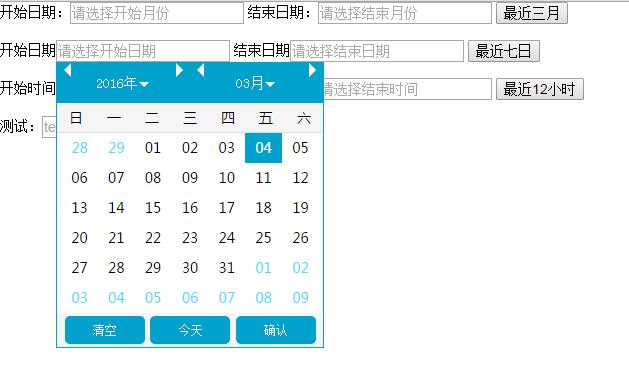Select date 24 in calendar
629x366 pixels.
click(227, 238)
